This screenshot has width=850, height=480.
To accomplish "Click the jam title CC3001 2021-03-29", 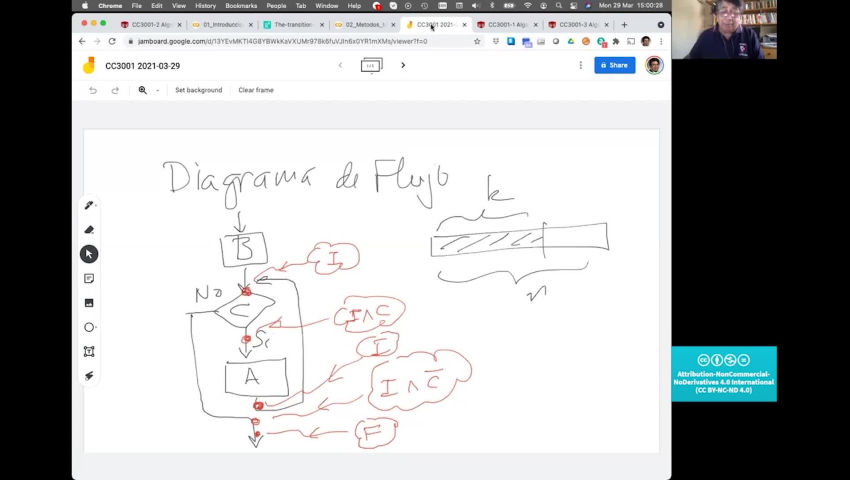I will (x=143, y=66).
